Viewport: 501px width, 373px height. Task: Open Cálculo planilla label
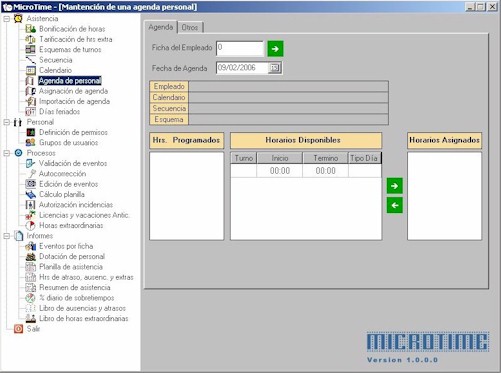[x=62, y=194]
